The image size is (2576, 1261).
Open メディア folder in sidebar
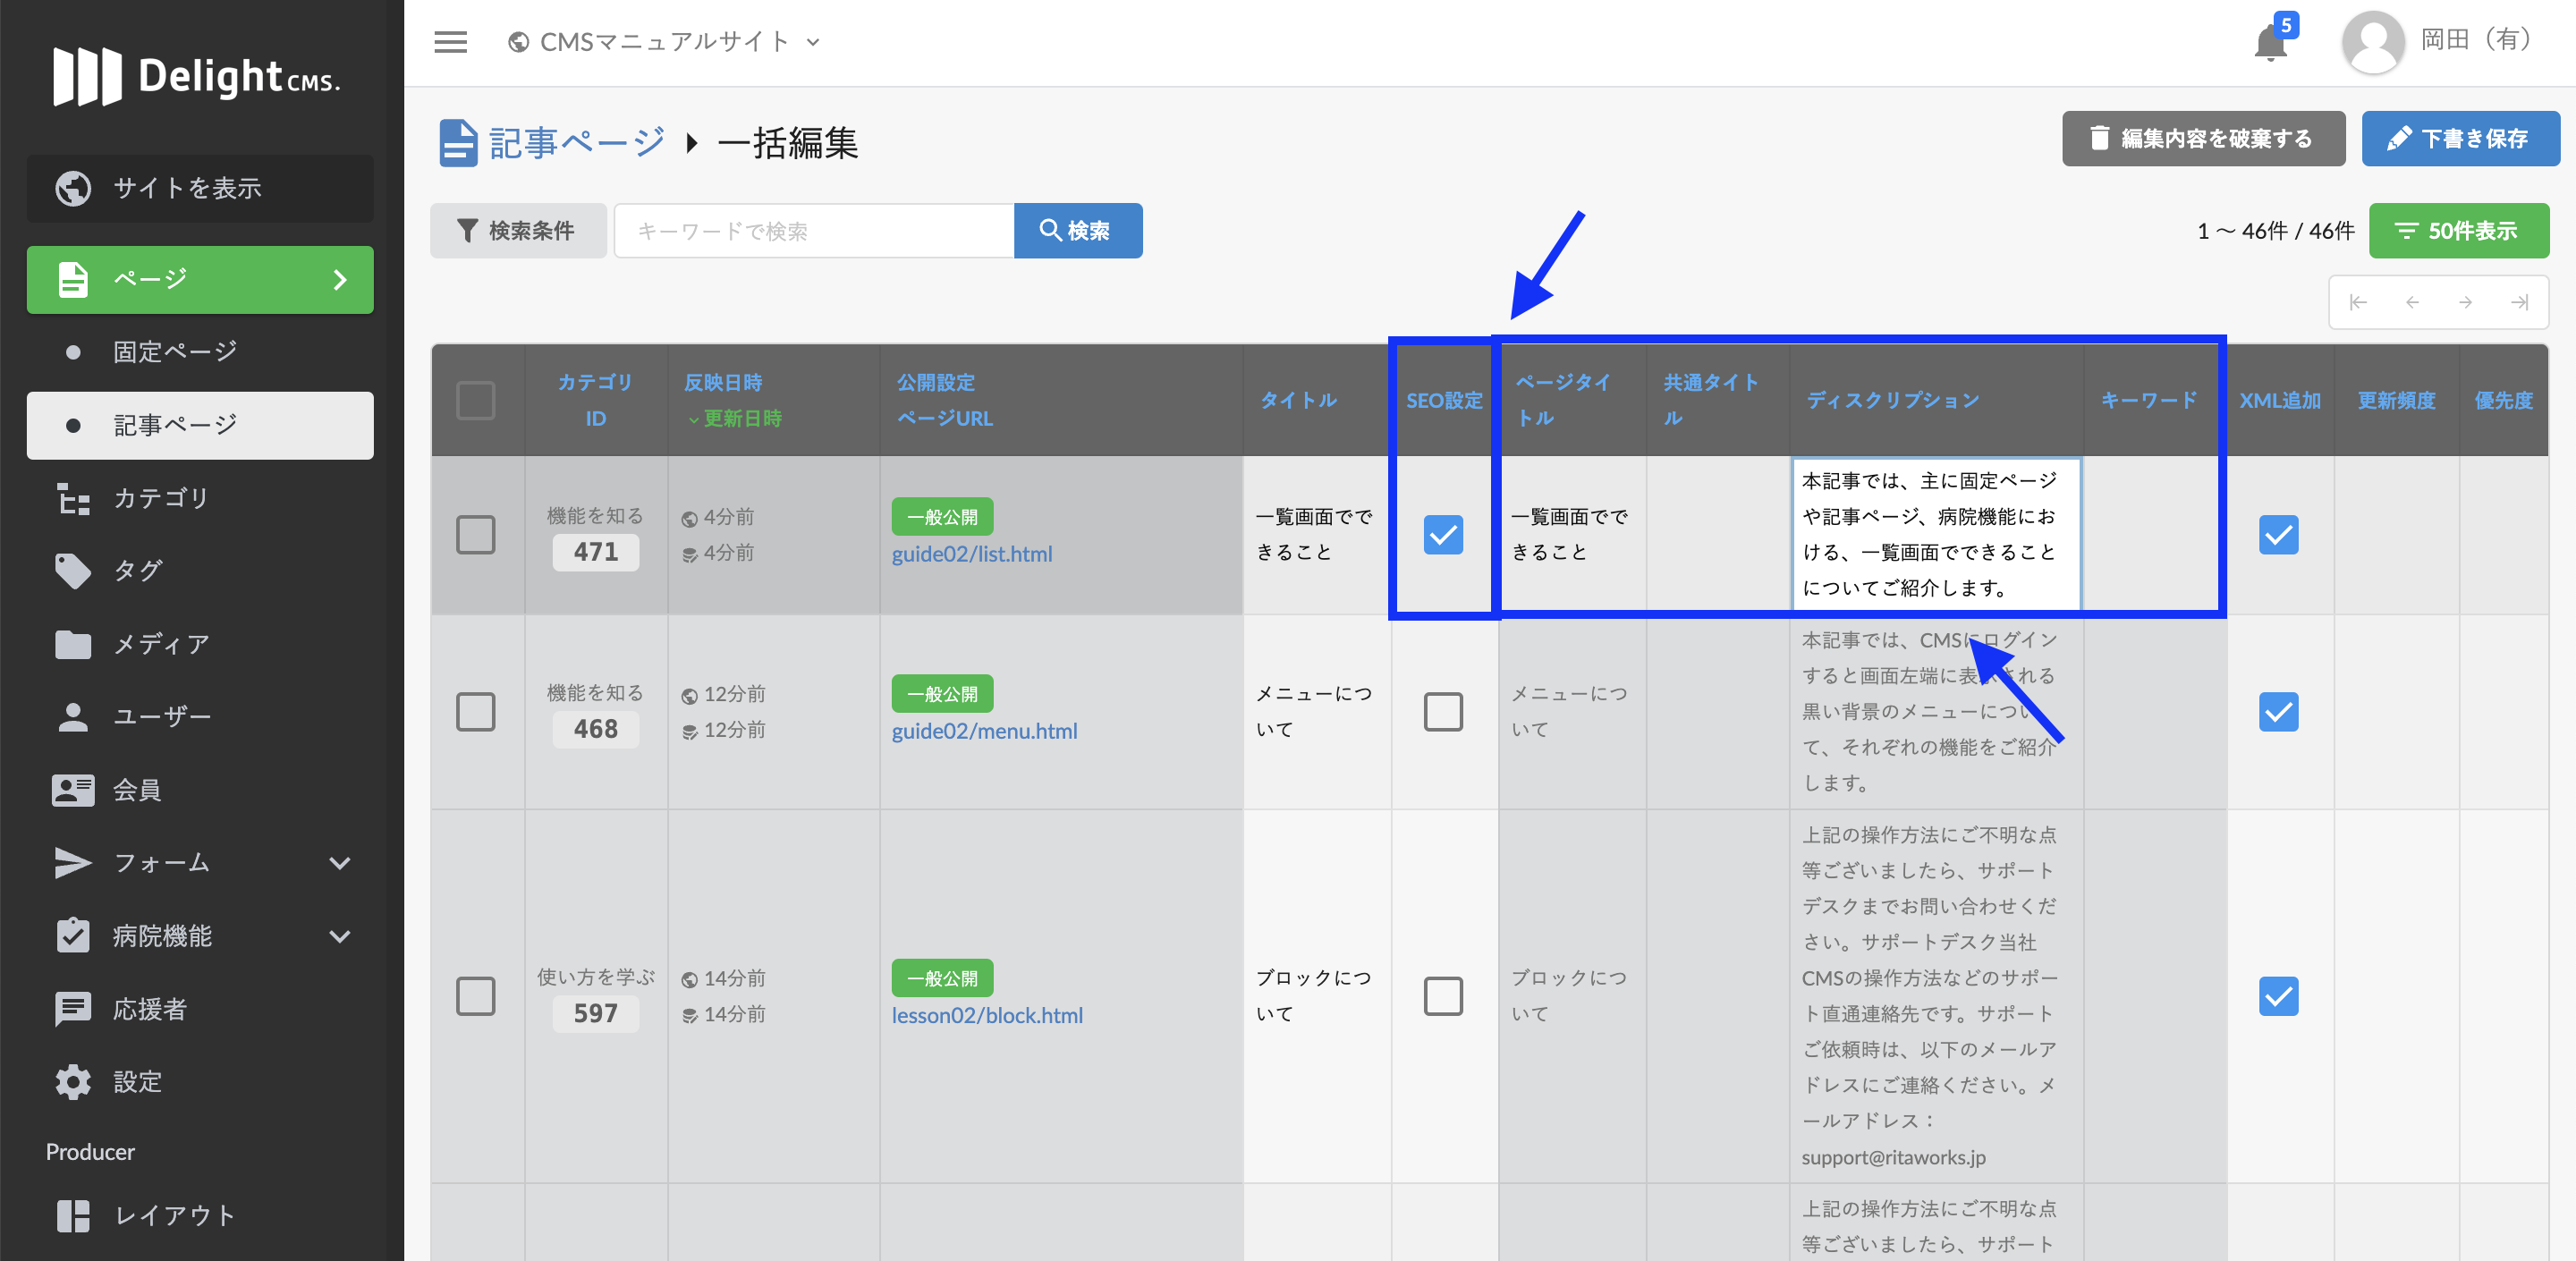[73, 644]
